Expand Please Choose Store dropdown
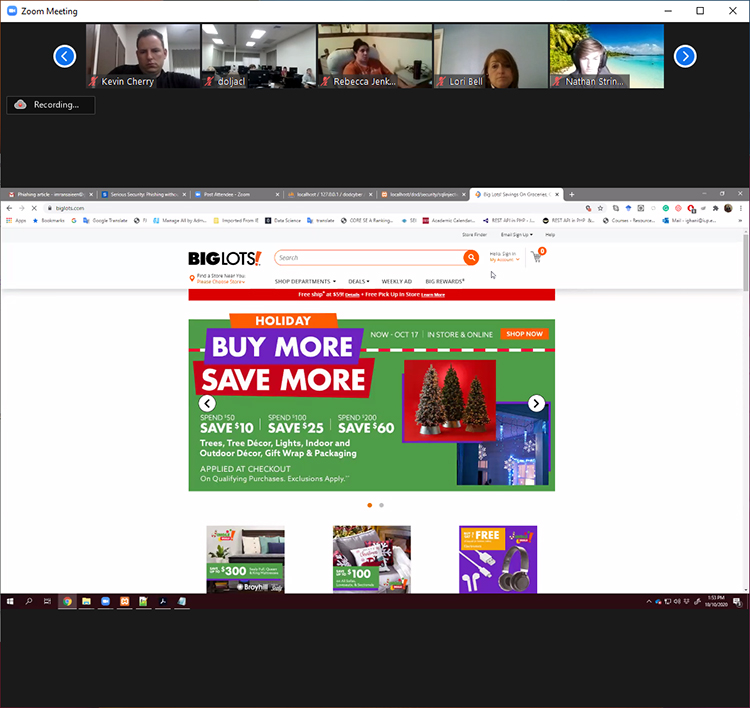This screenshot has width=750, height=708. pyautogui.click(x=221, y=282)
